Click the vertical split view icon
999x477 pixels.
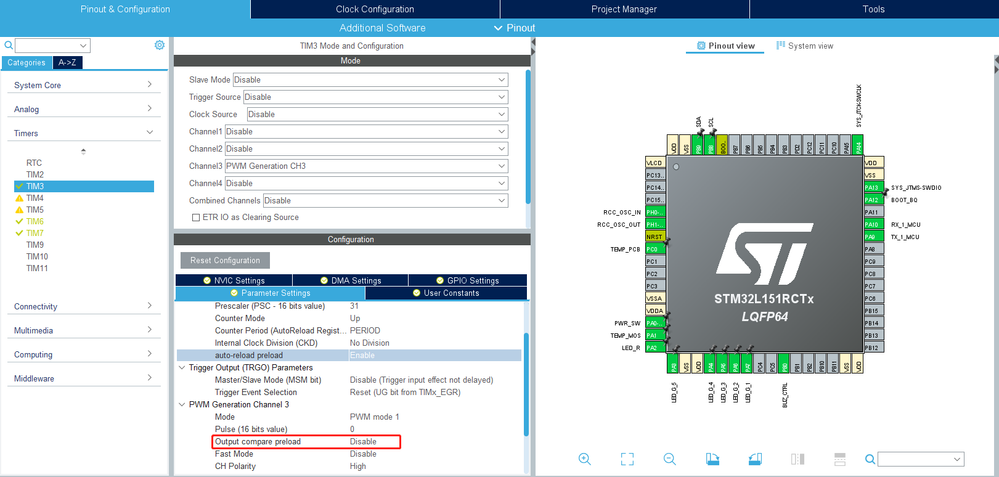(x=797, y=459)
